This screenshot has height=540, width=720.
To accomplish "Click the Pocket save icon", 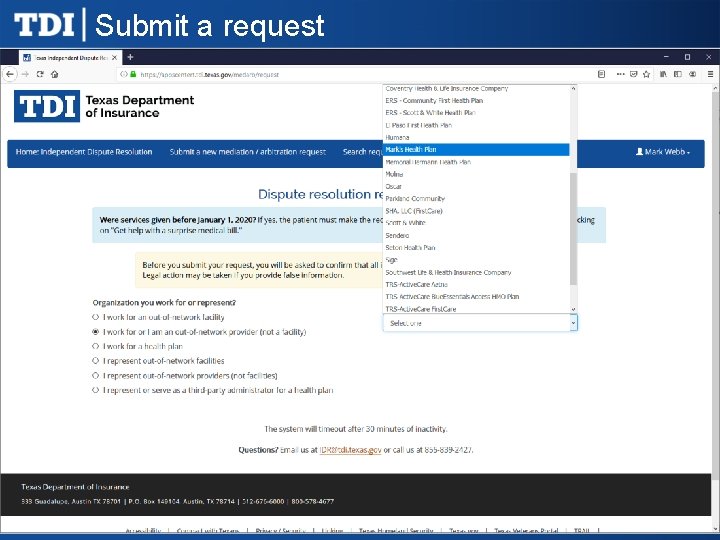I will (634, 74).
